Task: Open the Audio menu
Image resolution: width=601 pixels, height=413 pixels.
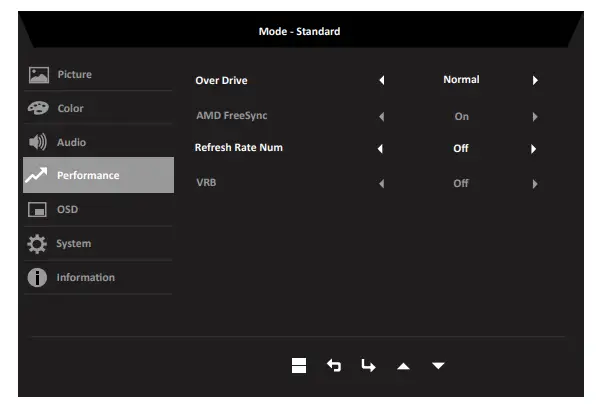Action: [x=98, y=142]
